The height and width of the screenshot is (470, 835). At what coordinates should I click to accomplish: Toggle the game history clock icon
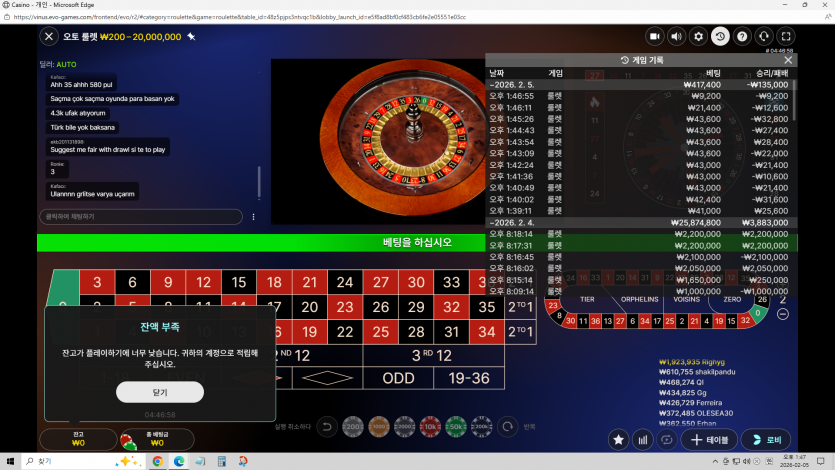click(720, 36)
